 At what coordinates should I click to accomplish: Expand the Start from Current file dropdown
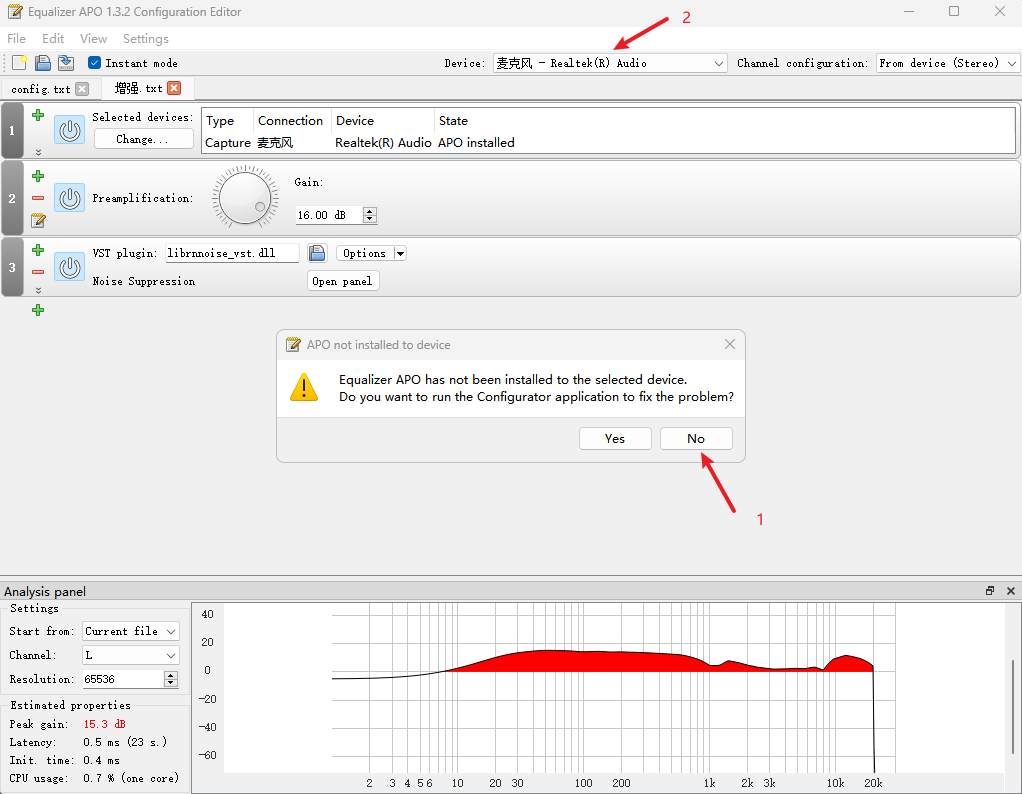tap(131, 631)
